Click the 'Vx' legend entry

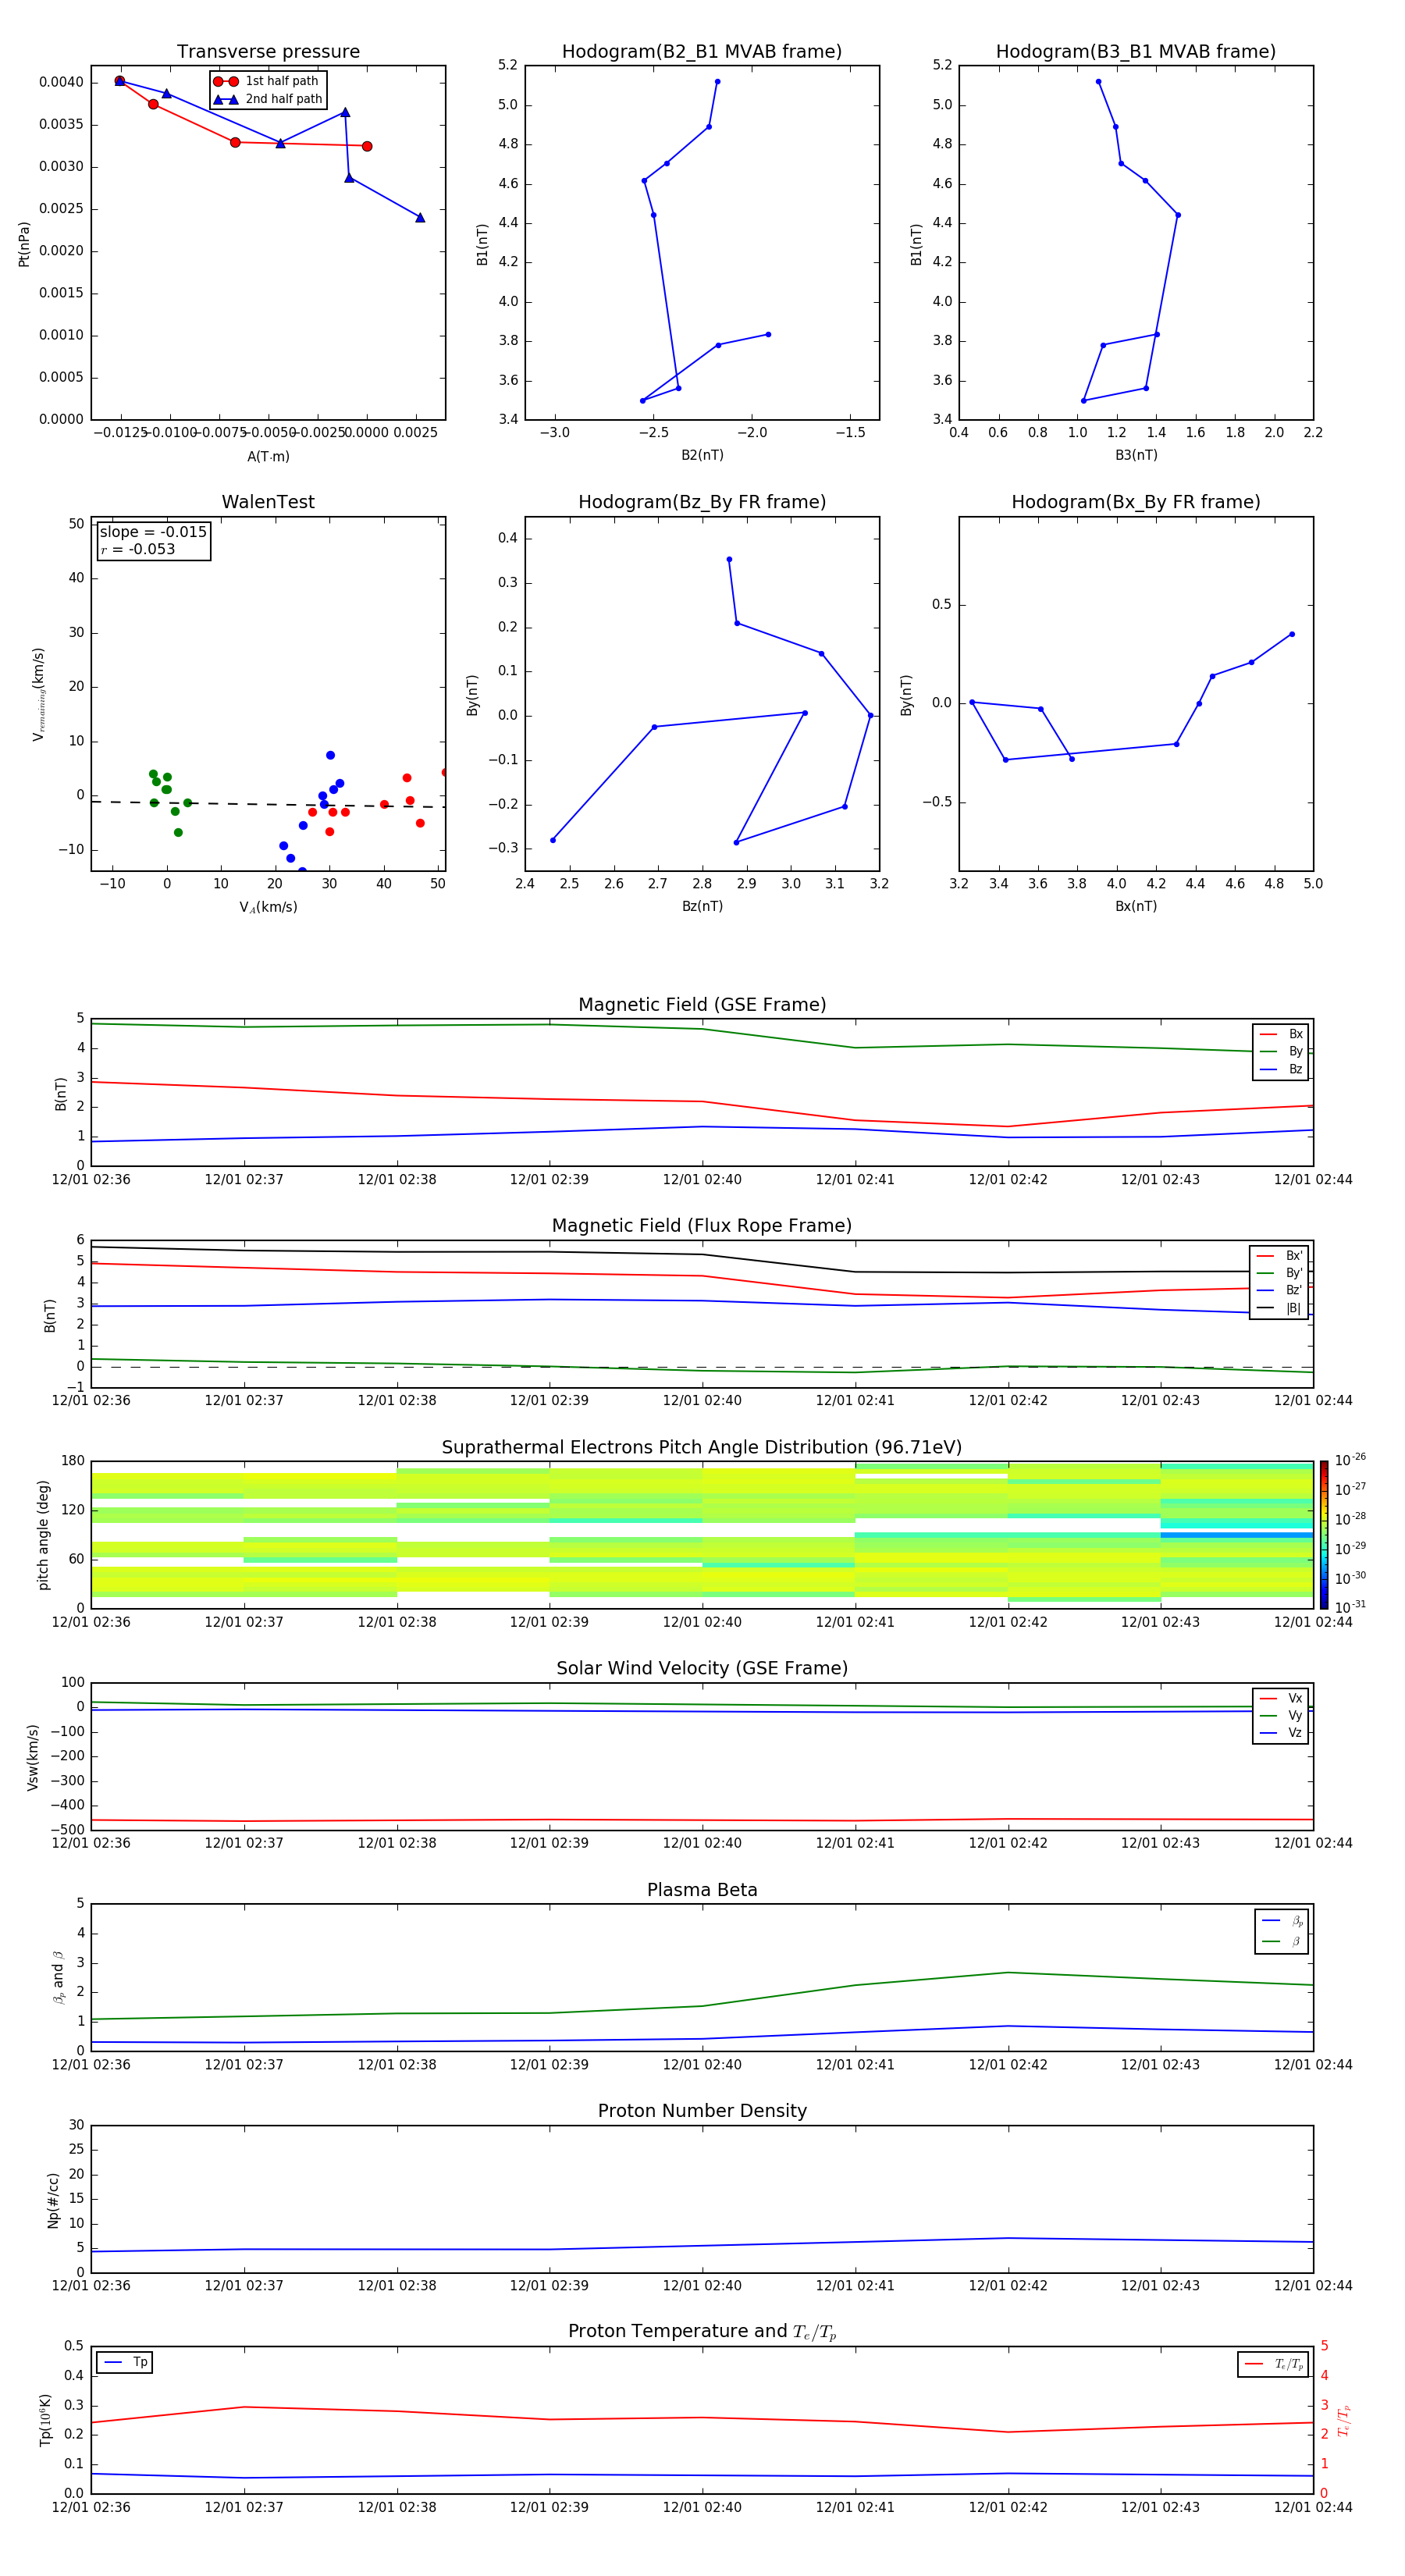tap(1281, 1698)
